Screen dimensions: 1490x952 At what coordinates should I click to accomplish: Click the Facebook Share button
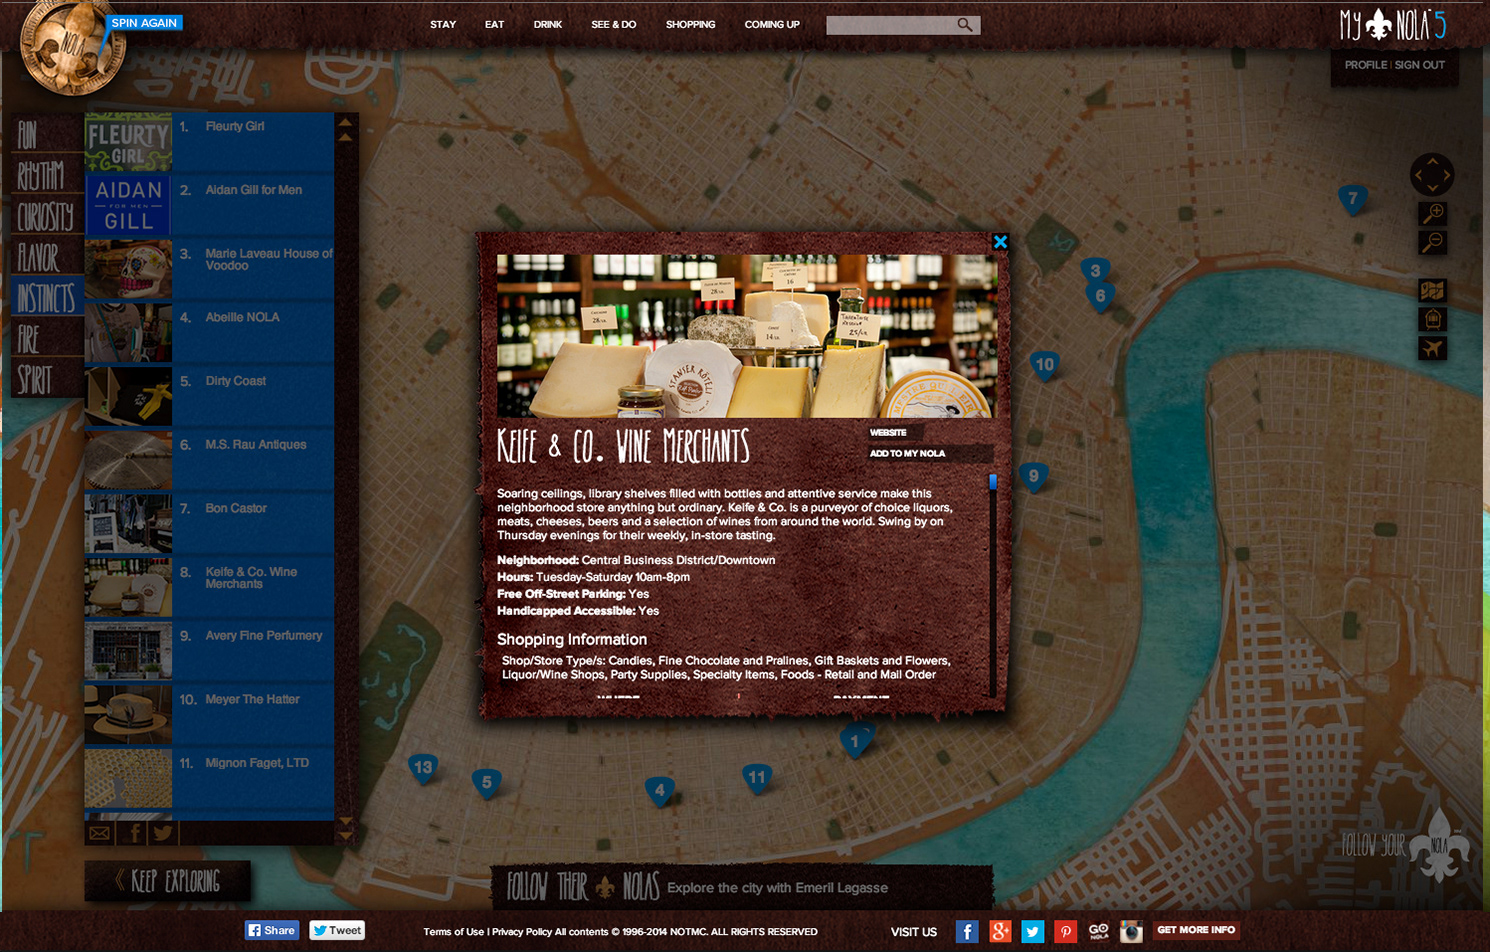tap(272, 930)
